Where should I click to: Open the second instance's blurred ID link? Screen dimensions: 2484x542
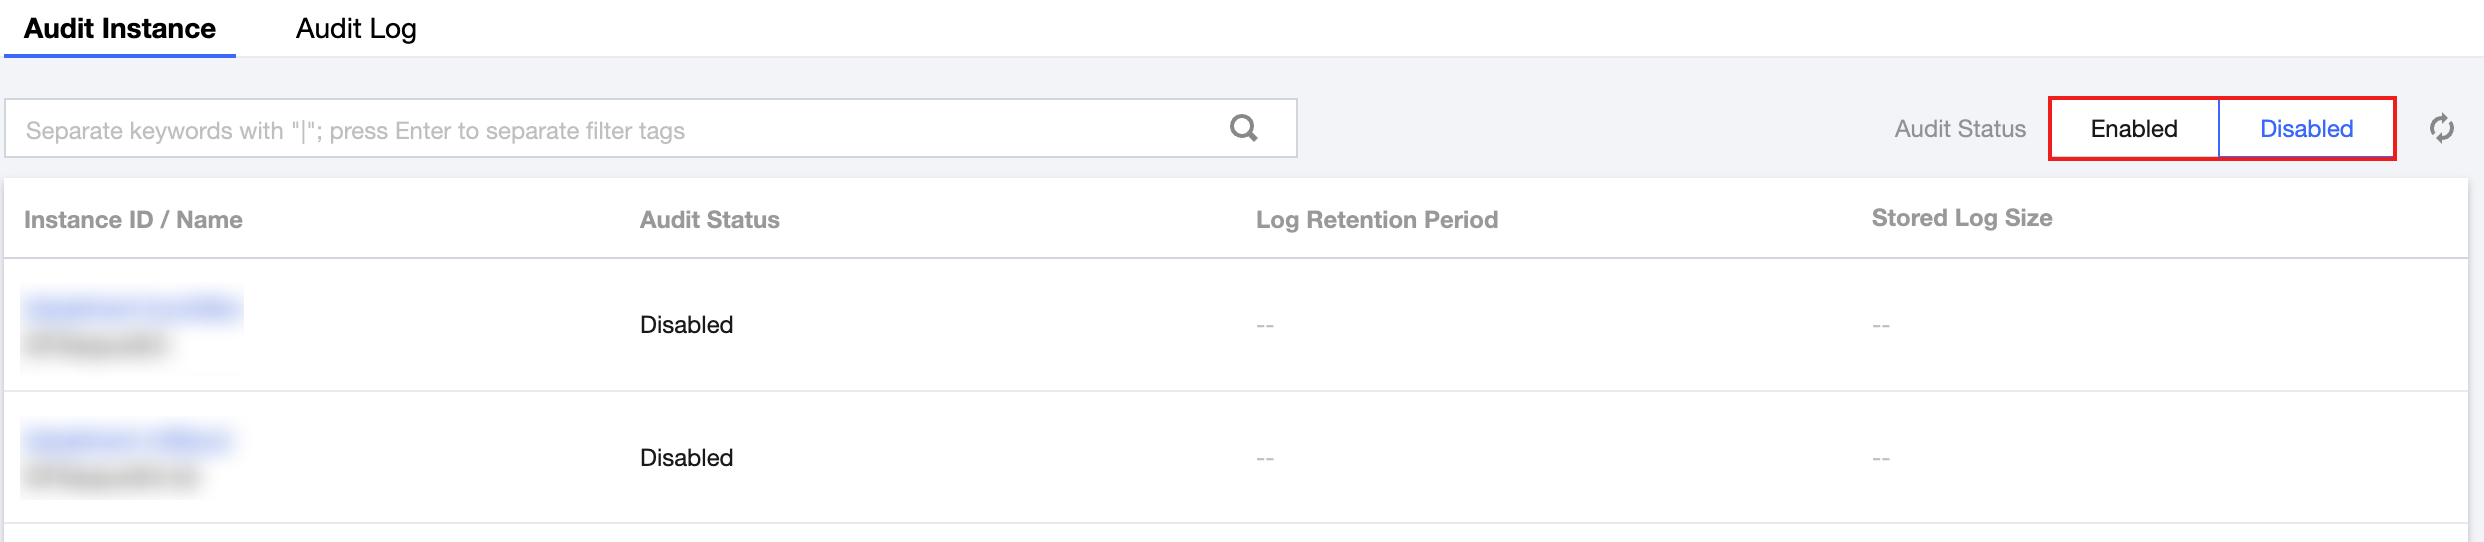128,441
